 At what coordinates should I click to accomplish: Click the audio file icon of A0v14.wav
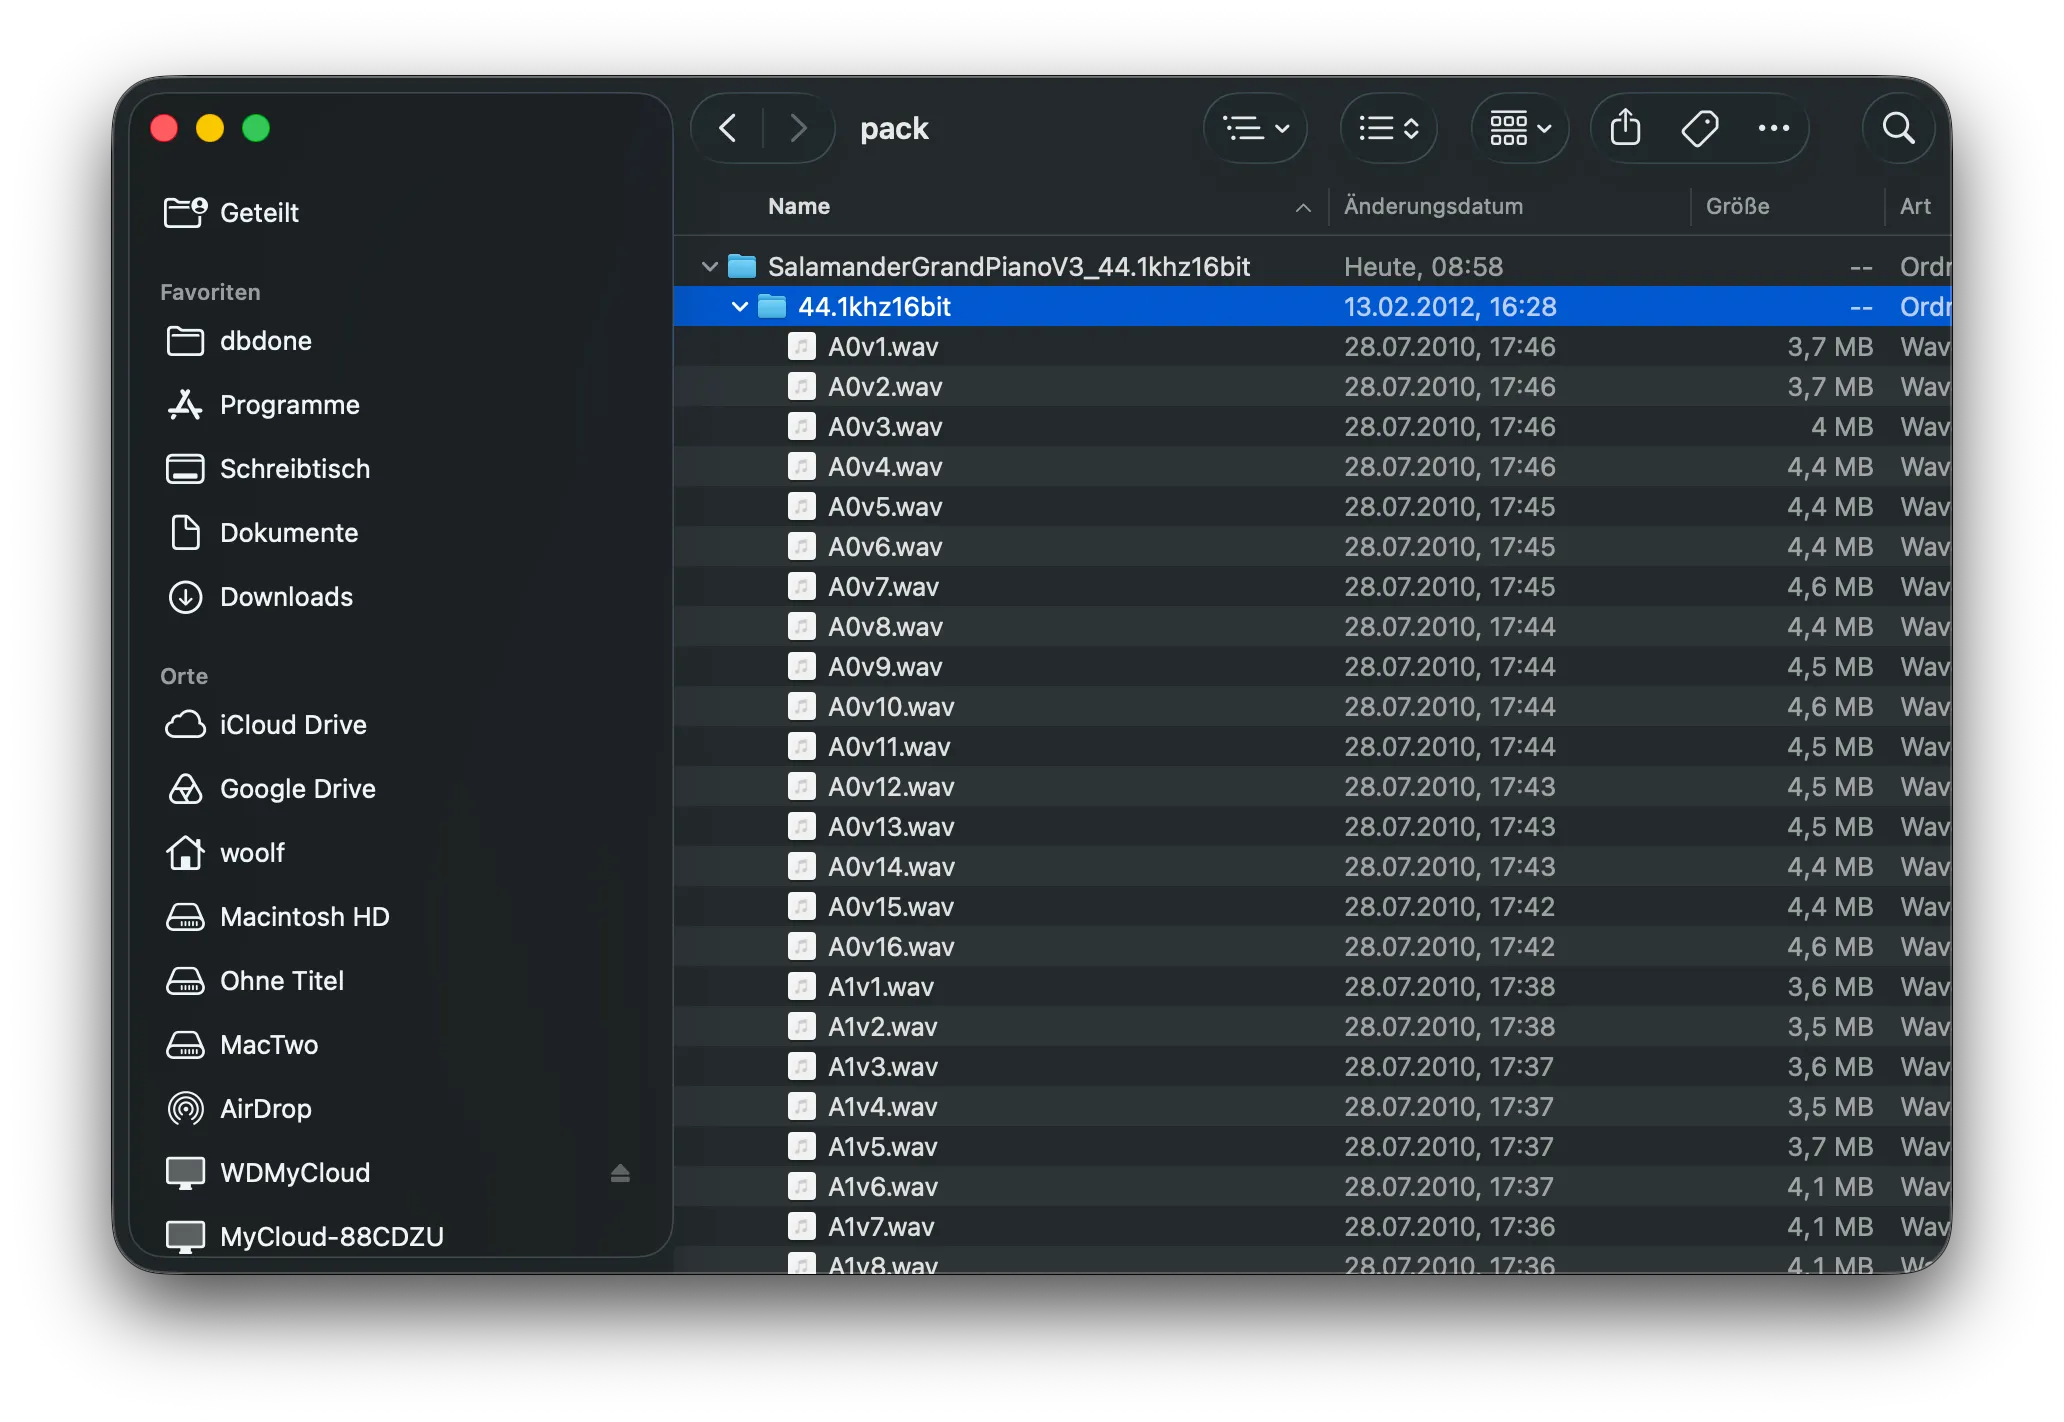pos(801,867)
